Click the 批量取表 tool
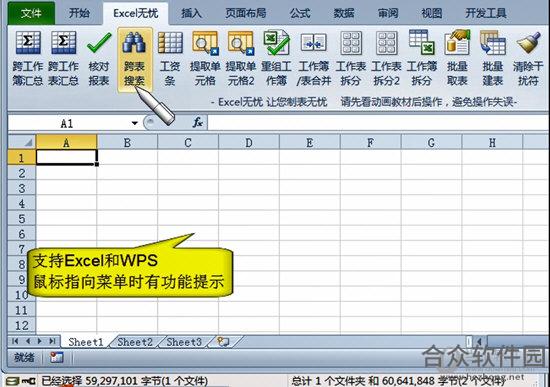 tap(457, 59)
